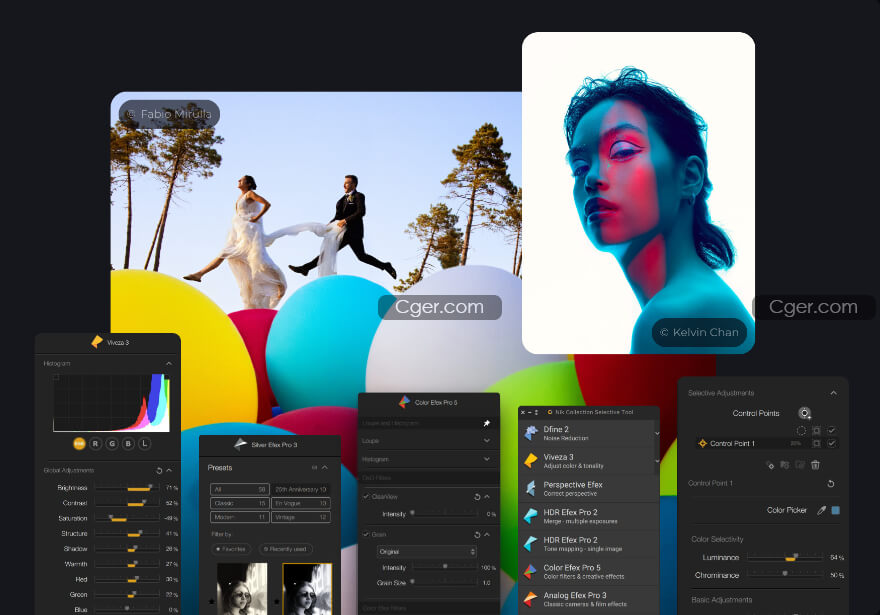Select the R histogram channel

pos(95,443)
